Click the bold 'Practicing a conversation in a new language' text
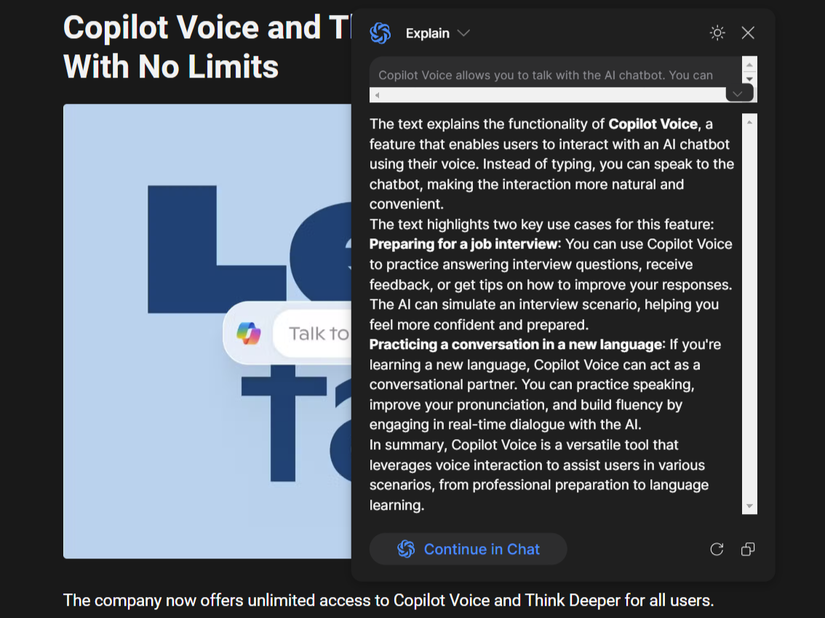Image resolution: width=825 pixels, height=618 pixels. click(x=516, y=345)
